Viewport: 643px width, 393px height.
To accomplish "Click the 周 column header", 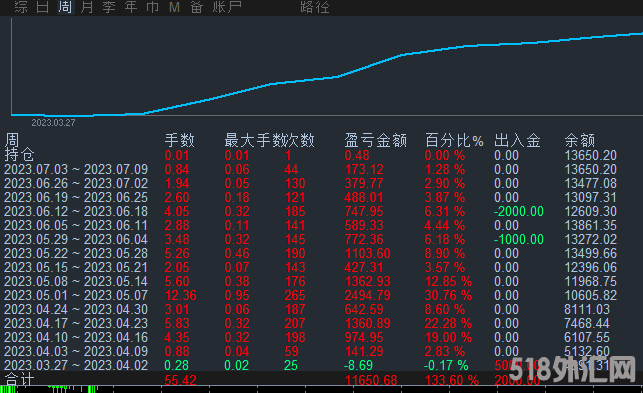I will (x=12, y=140).
